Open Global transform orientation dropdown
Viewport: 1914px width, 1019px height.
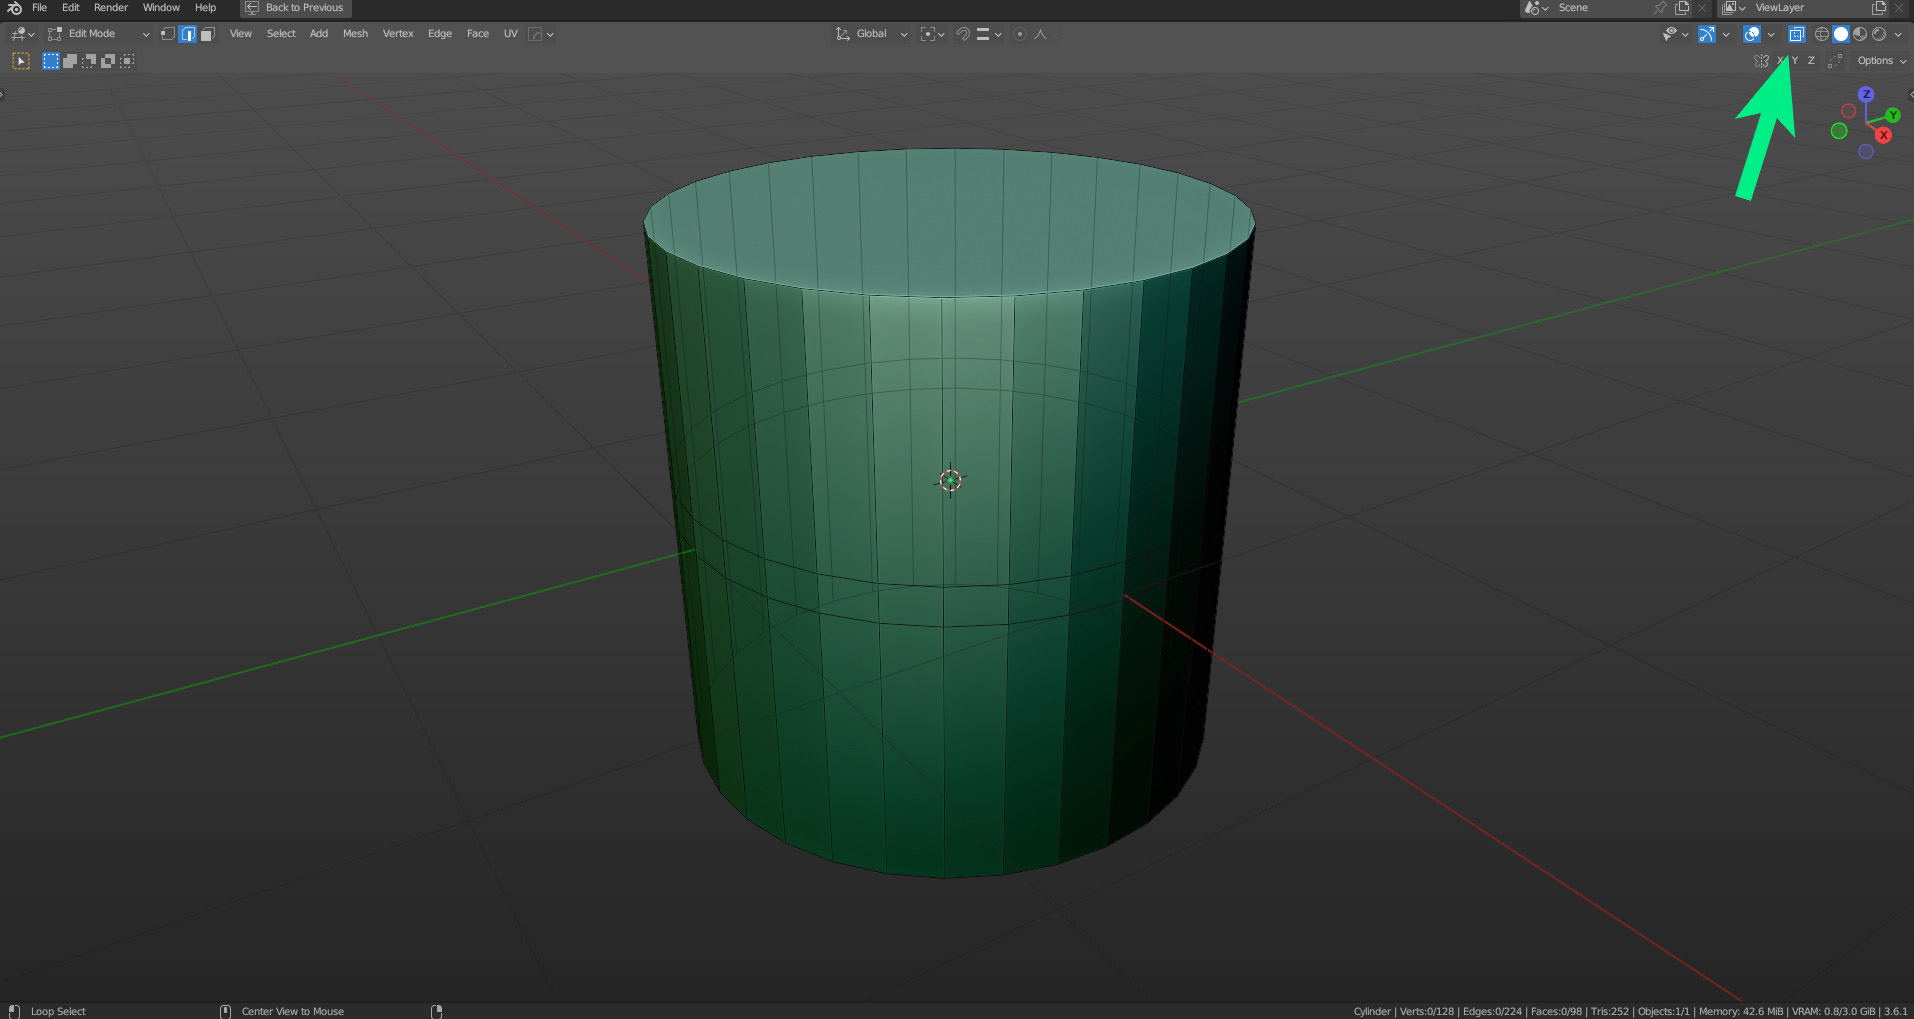click(x=872, y=34)
